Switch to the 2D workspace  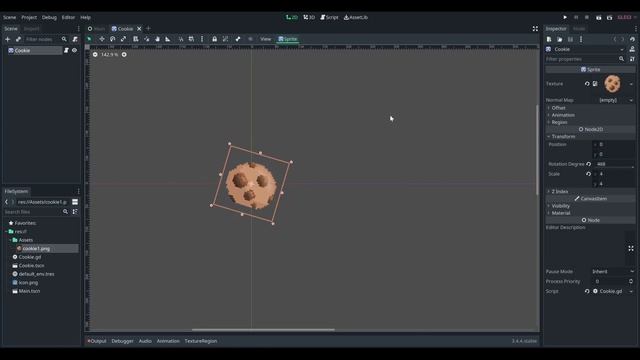(291, 17)
